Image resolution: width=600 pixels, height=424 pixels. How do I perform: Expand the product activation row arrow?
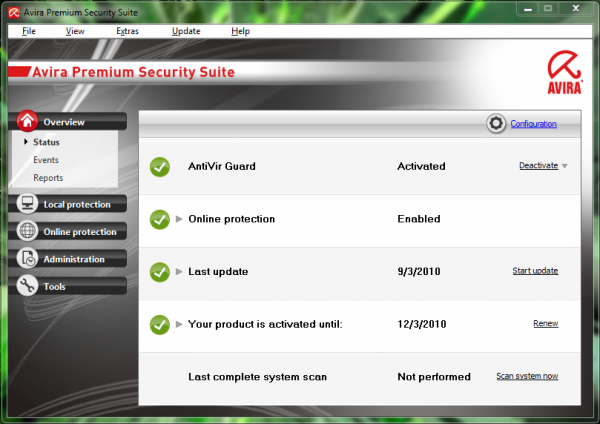[x=179, y=324]
